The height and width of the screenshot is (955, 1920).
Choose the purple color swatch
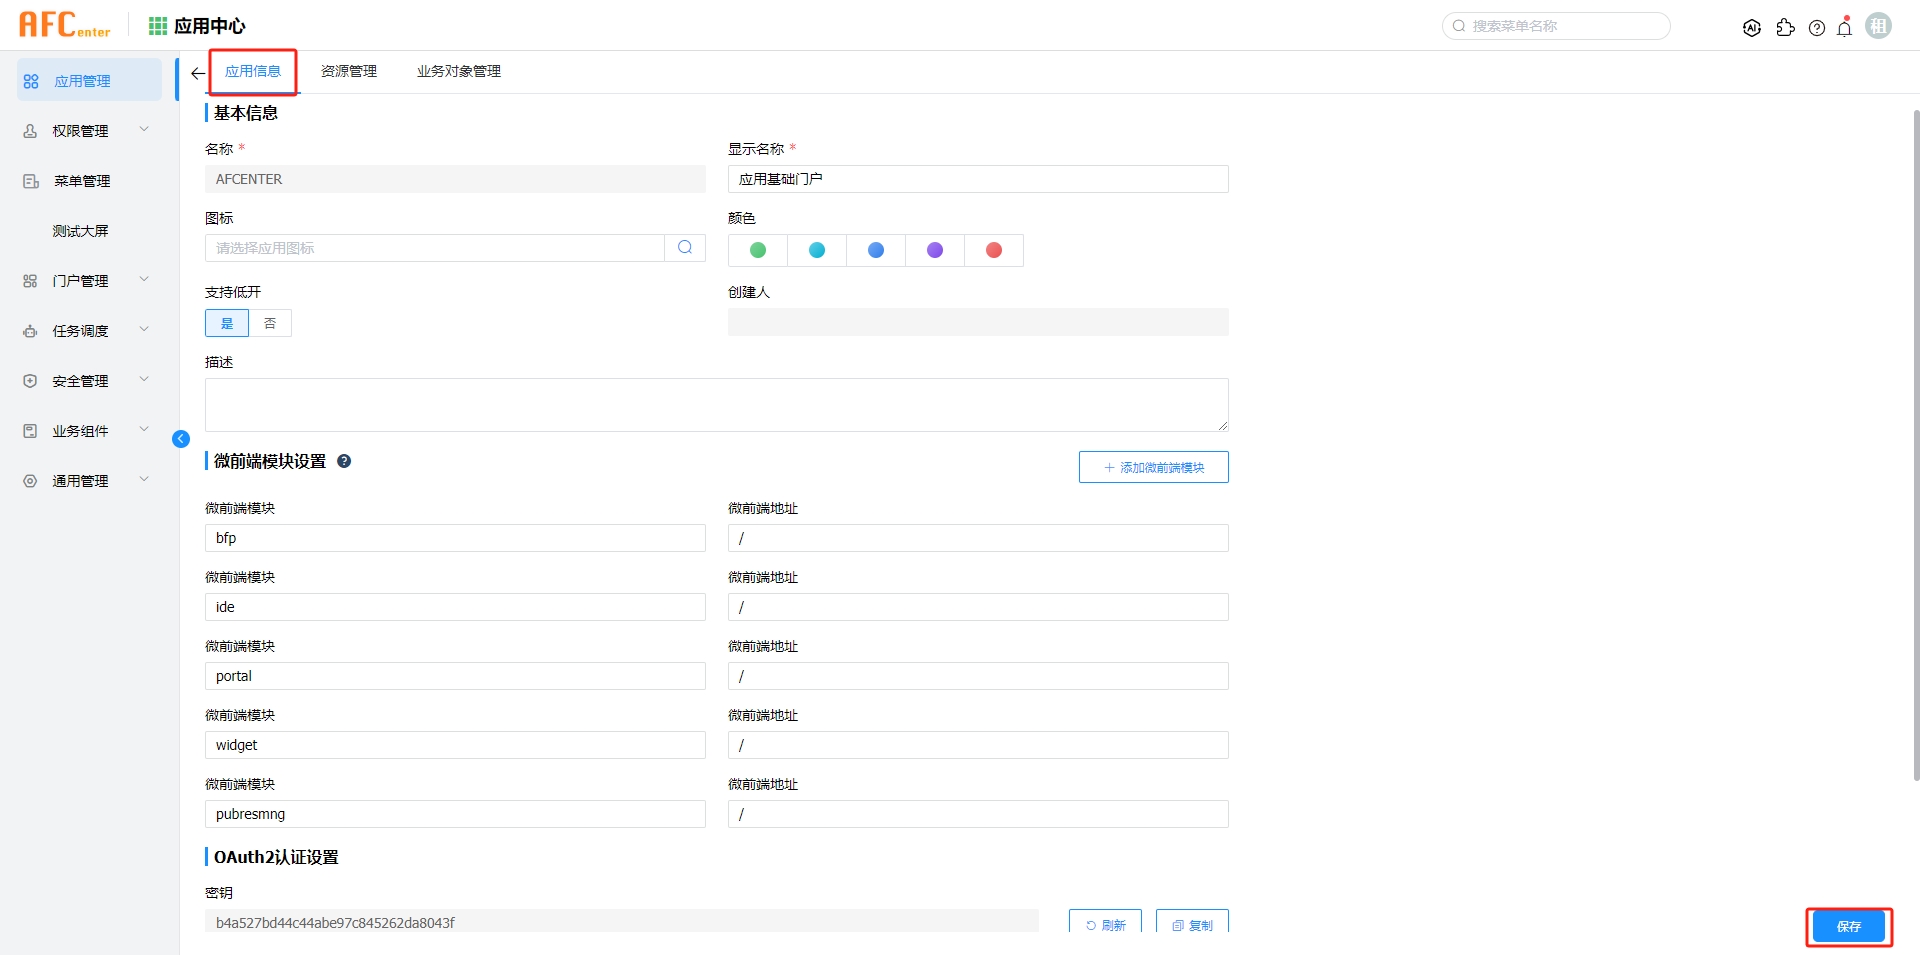pos(935,250)
